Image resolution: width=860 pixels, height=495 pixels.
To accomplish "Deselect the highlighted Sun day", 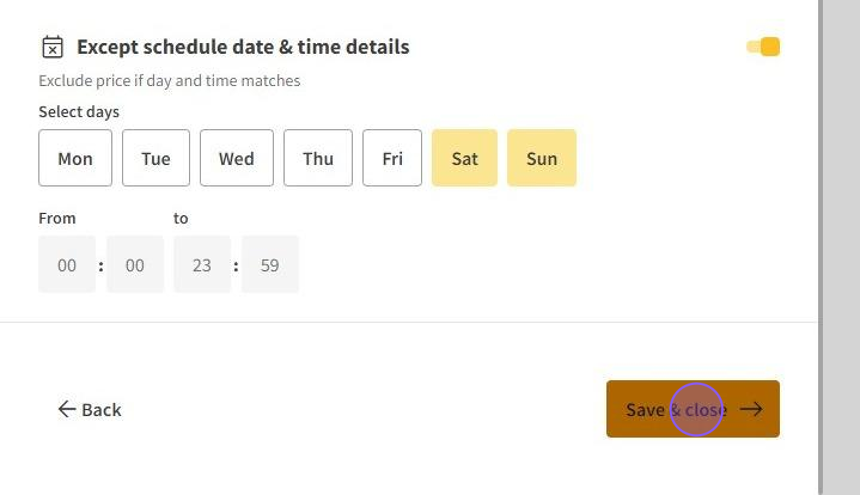I will pos(541,158).
